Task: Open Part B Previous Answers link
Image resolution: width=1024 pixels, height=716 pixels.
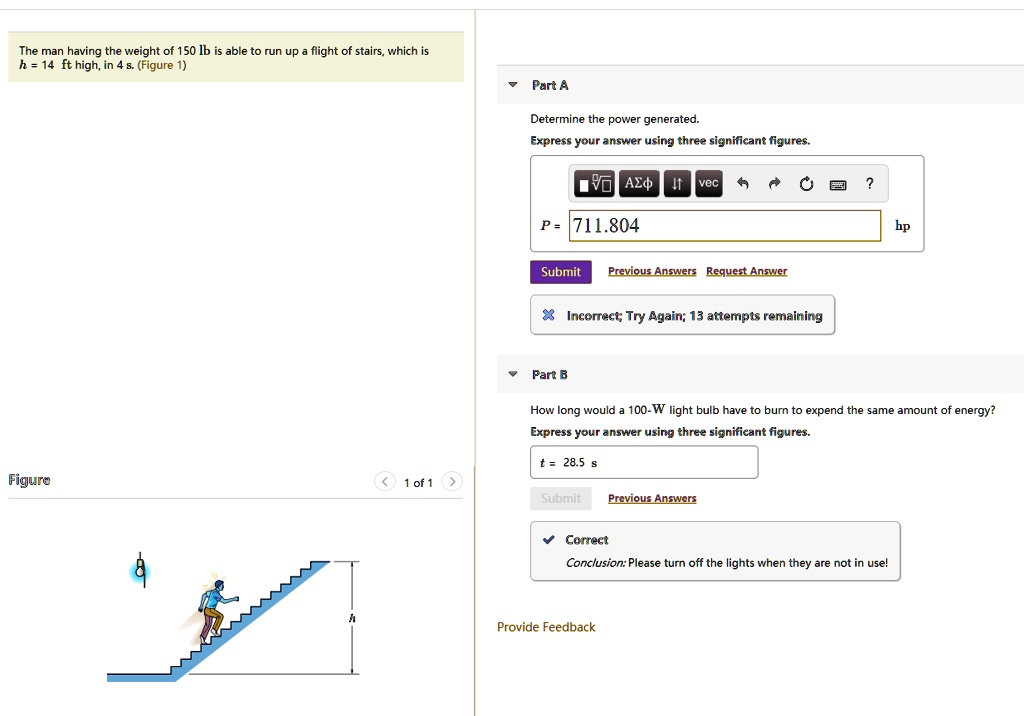Action: point(652,498)
